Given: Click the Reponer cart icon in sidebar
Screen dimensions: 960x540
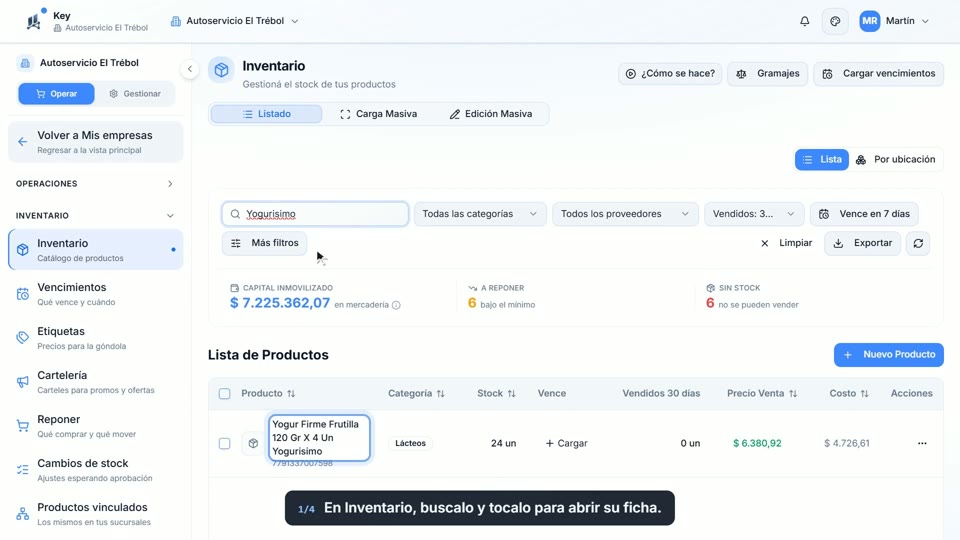Looking at the screenshot, I should [23, 426].
